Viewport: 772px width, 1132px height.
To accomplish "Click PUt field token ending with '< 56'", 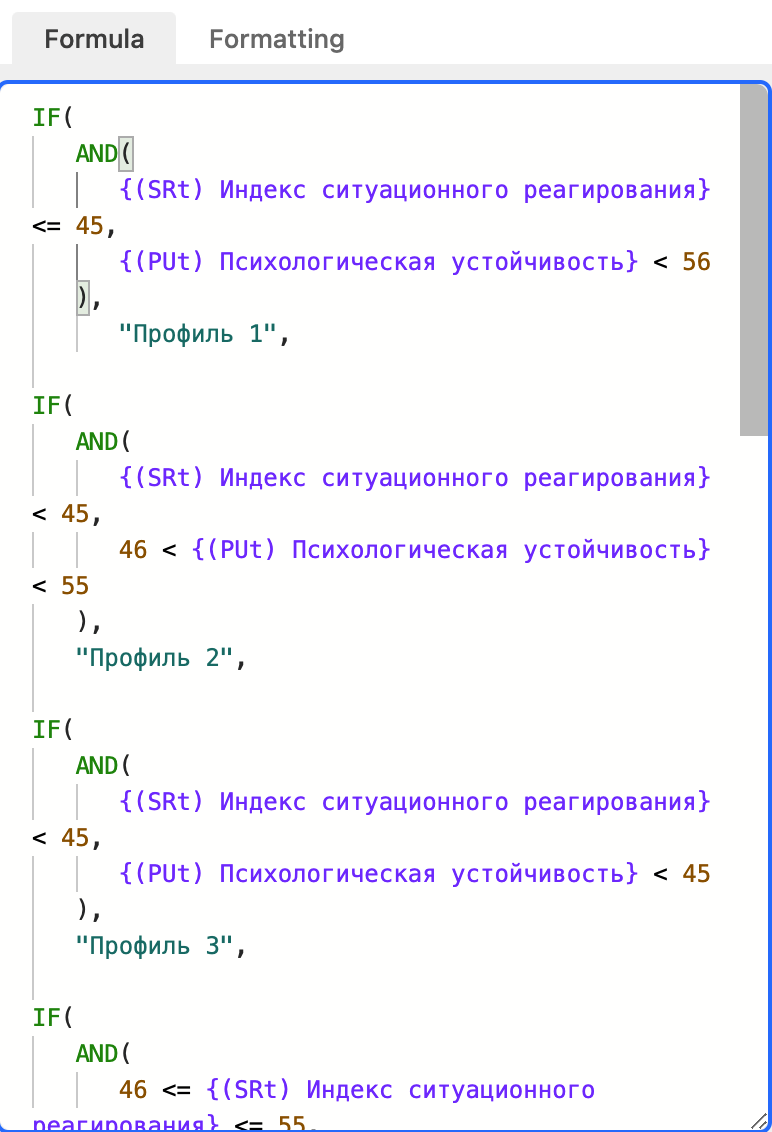I will (x=378, y=262).
